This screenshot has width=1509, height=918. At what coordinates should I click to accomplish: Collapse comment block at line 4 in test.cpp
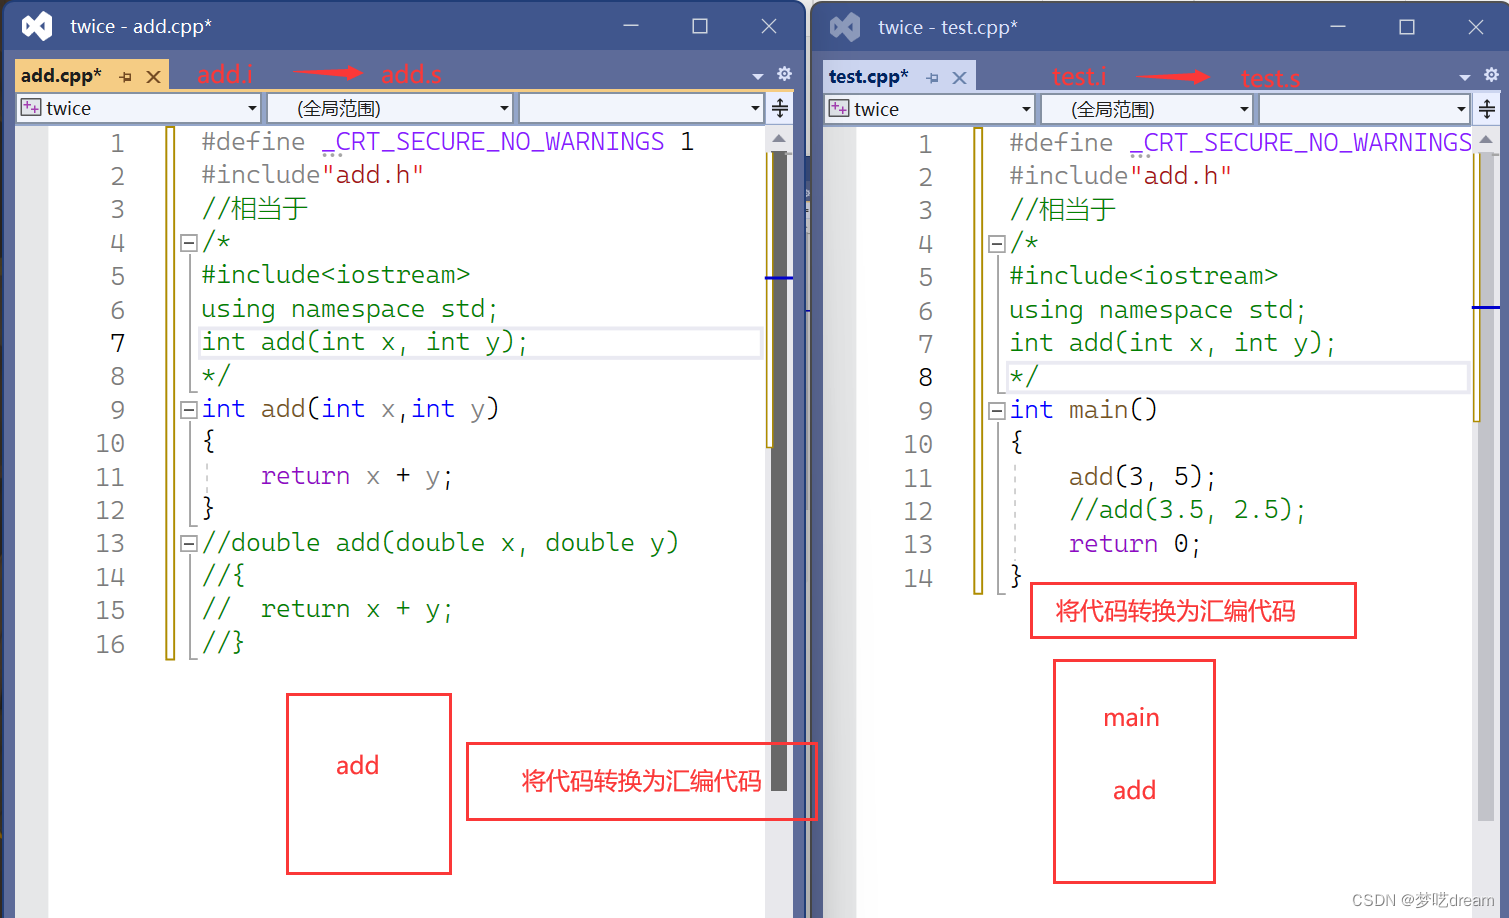click(x=996, y=243)
